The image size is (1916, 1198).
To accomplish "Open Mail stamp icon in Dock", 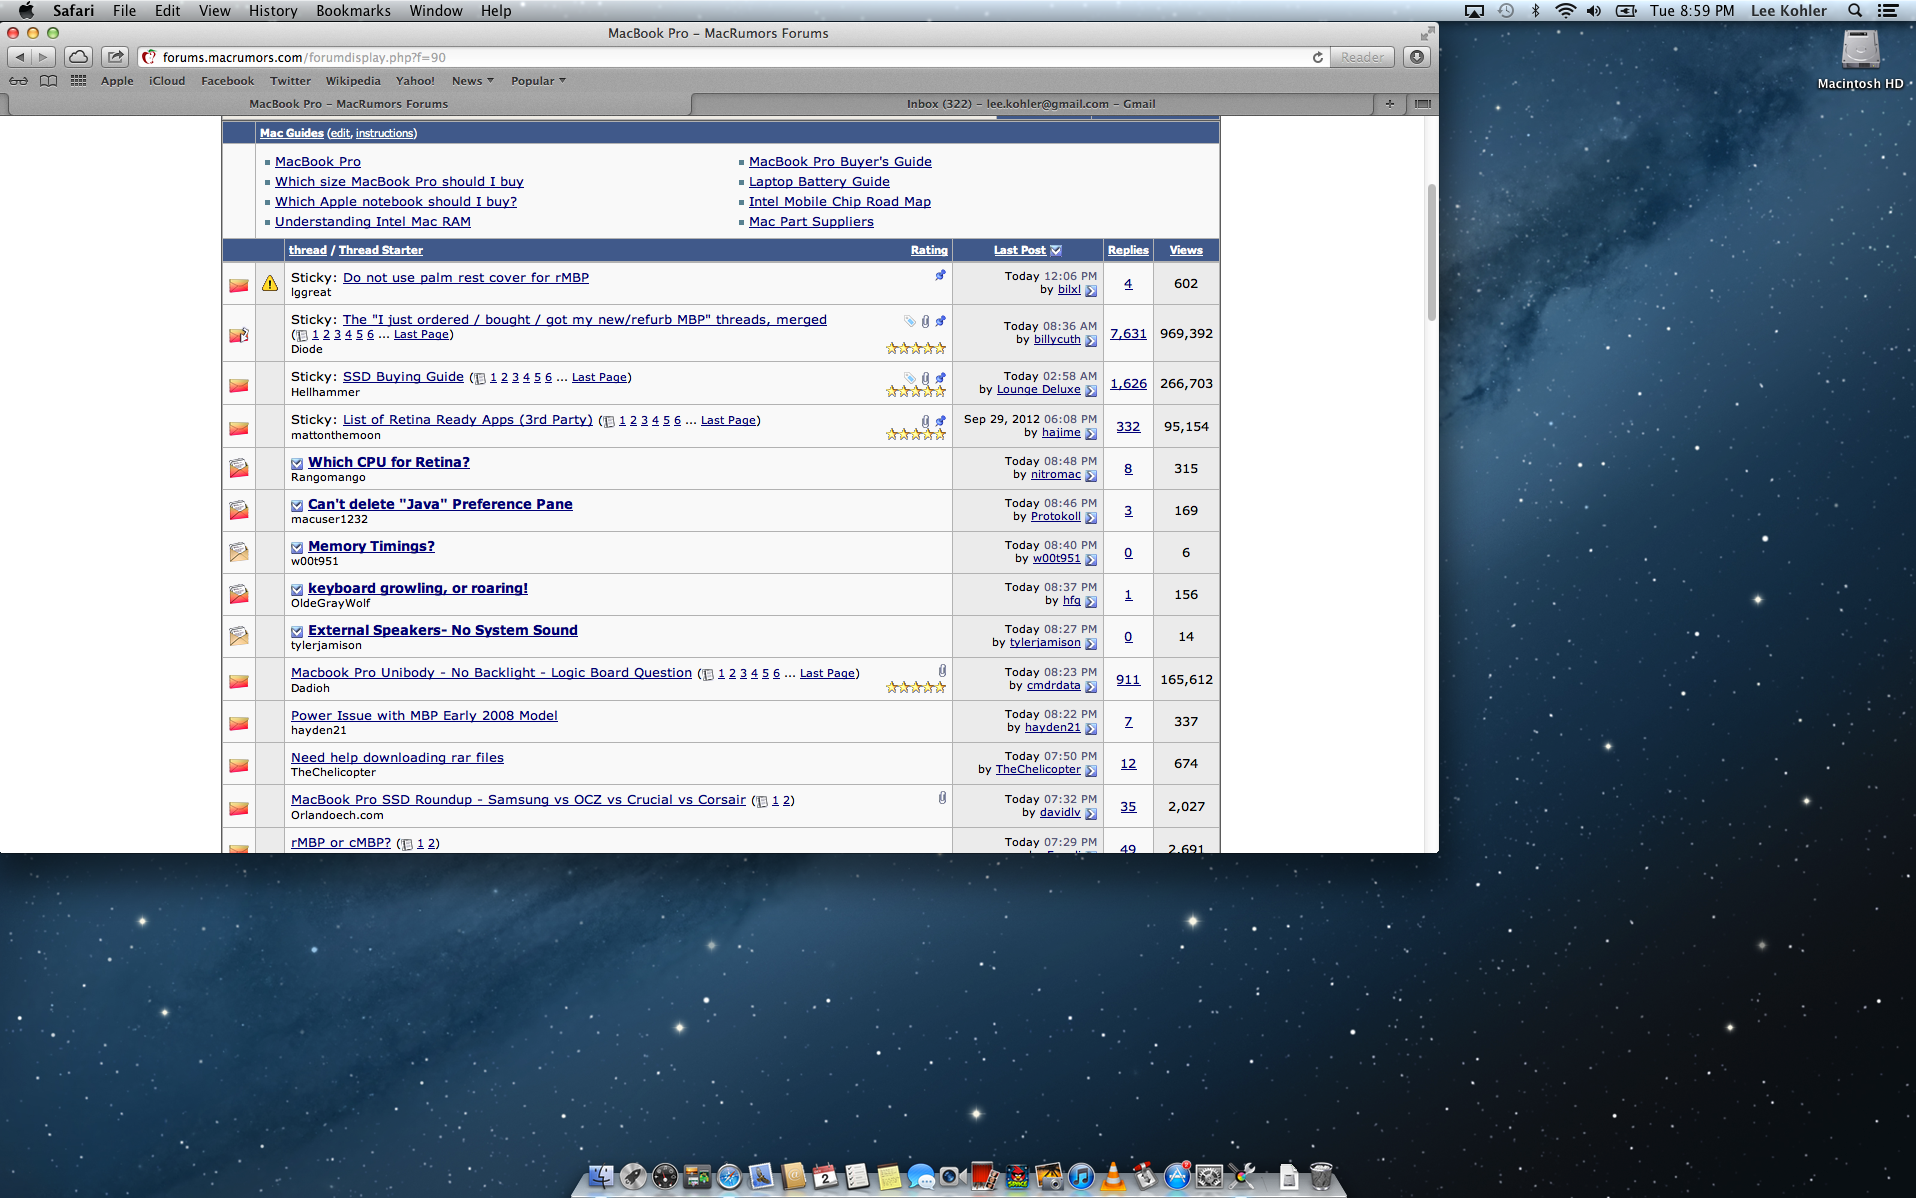I will coord(761,1176).
